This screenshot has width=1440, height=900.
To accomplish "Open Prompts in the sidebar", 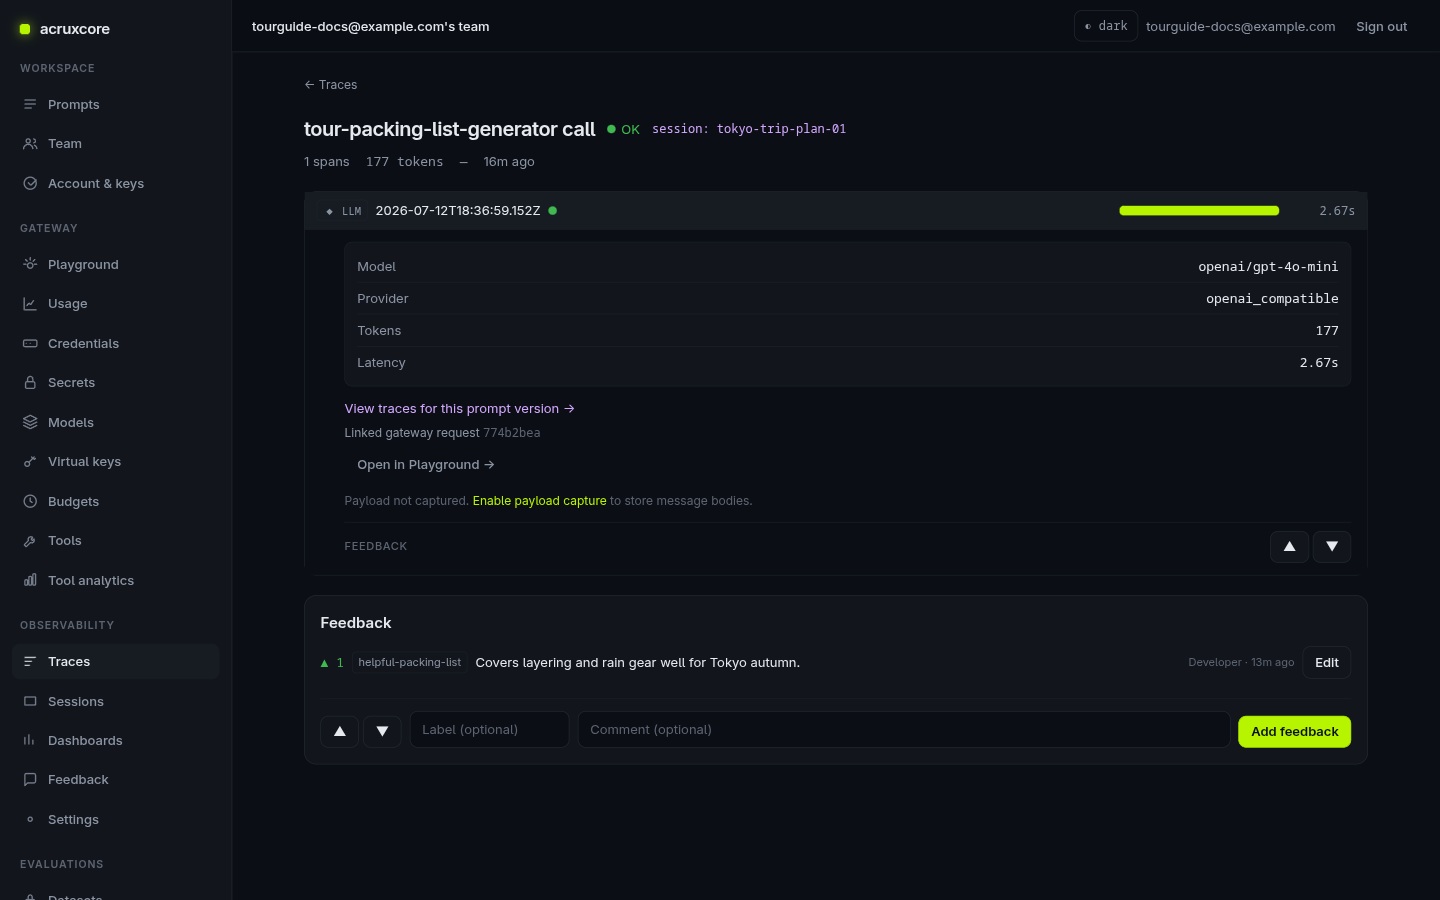I will [115, 104].
